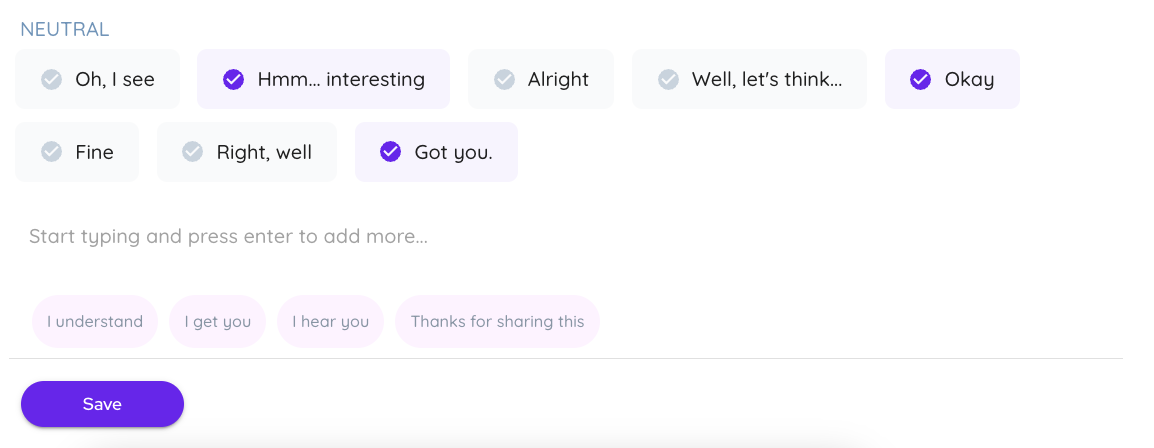Click the purple check icon beside Okay
1154x448 pixels.
pyautogui.click(x=921, y=79)
